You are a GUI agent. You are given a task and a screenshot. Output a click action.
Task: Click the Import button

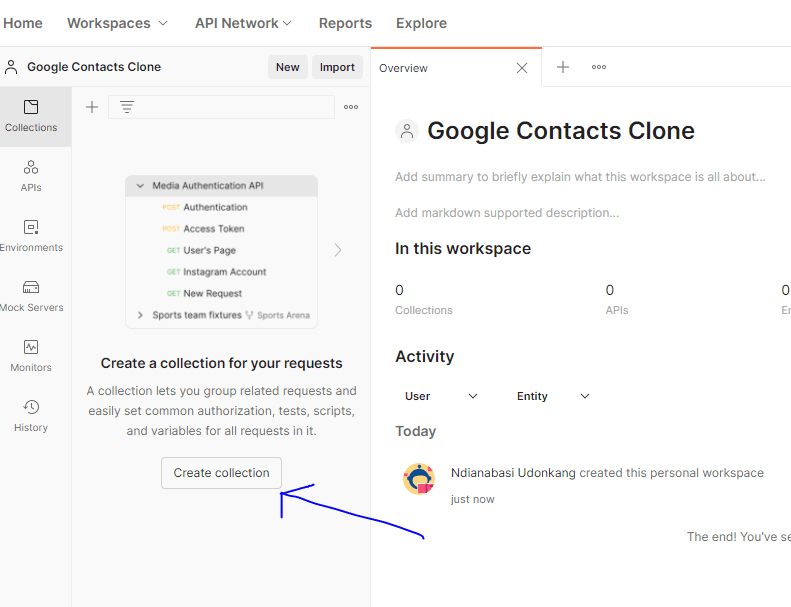pos(337,67)
